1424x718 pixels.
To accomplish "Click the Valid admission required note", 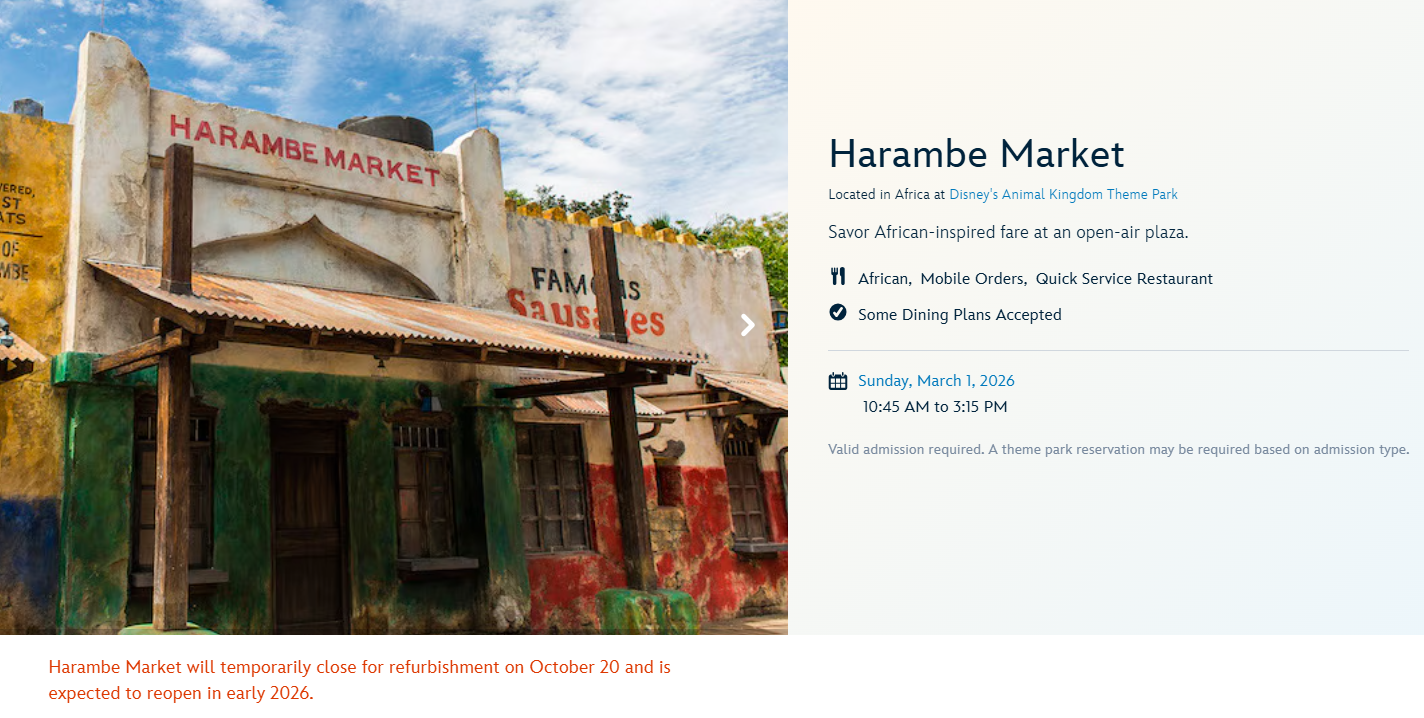I will click(1118, 450).
